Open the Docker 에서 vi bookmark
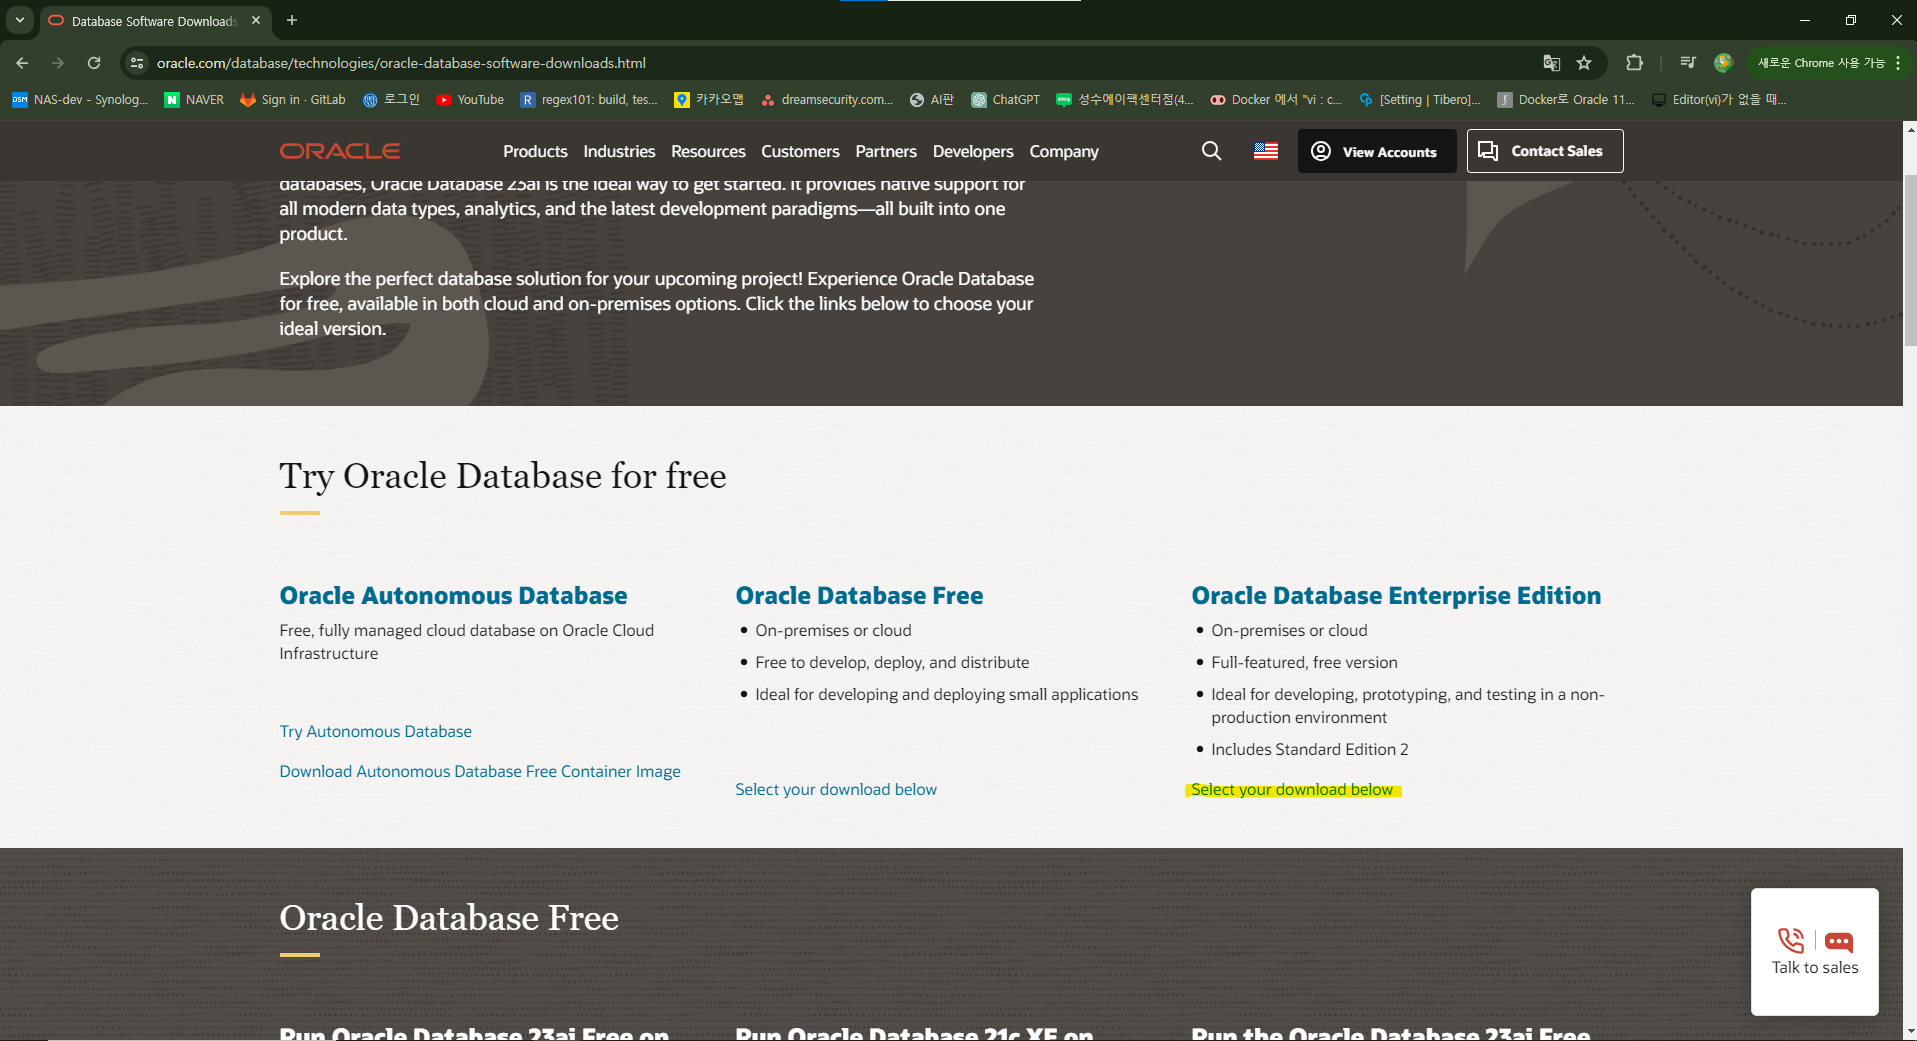This screenshot has height=1041, width=1917. tap(1276, 100)
